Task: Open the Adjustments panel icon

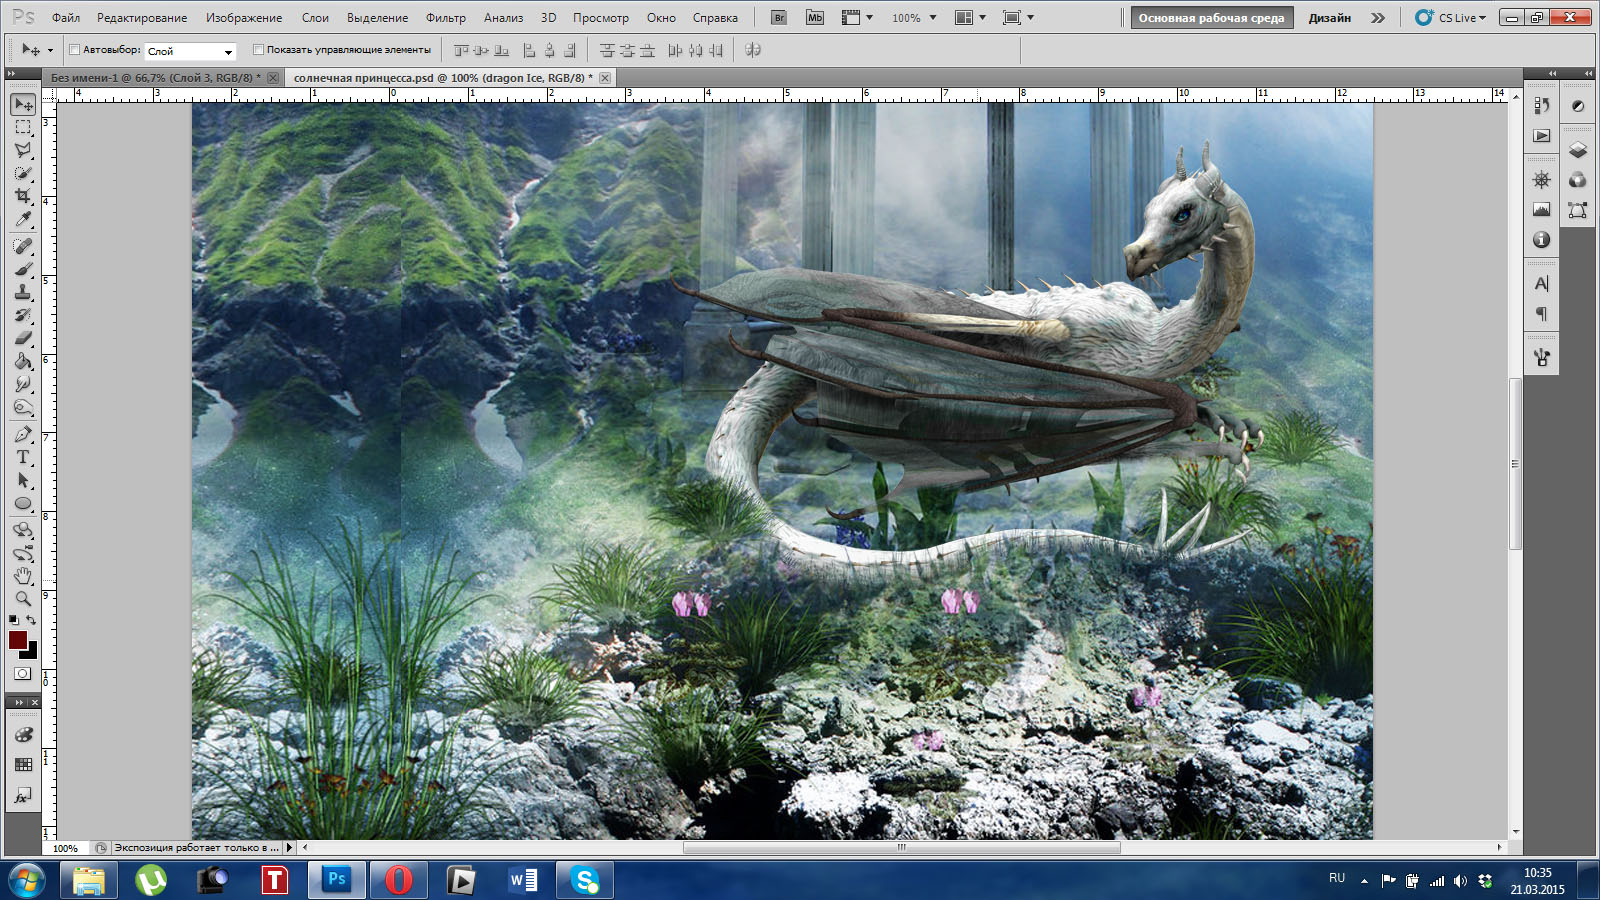Action: click(1578, 105)
